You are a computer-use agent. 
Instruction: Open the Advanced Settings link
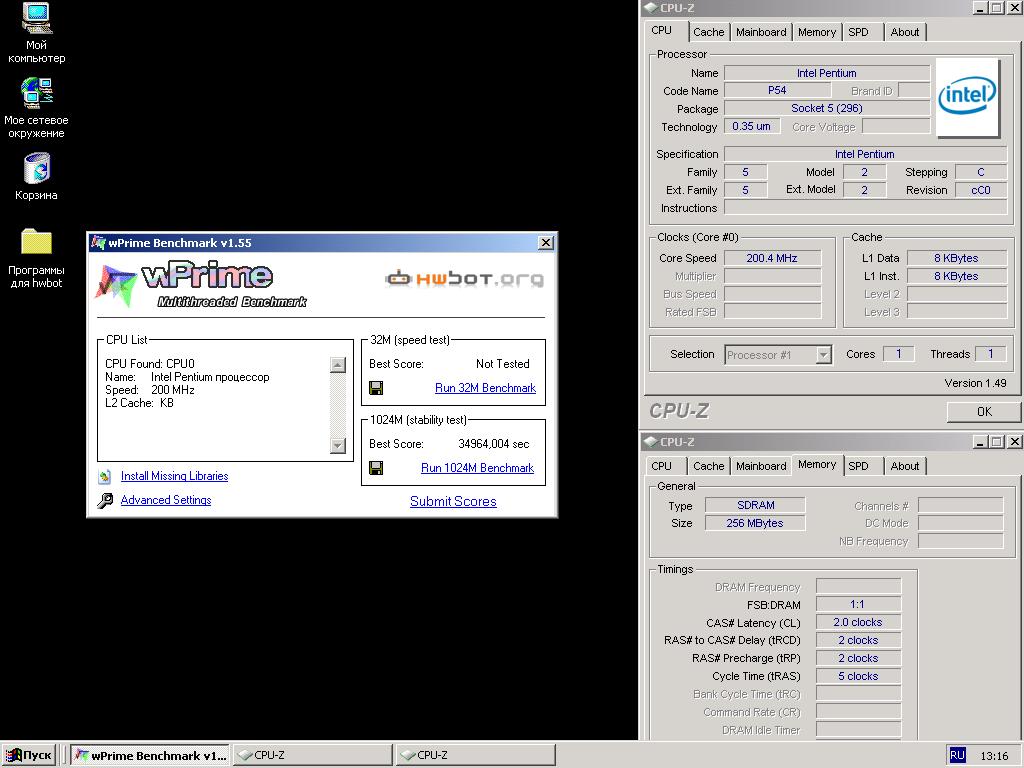[166, 500]
